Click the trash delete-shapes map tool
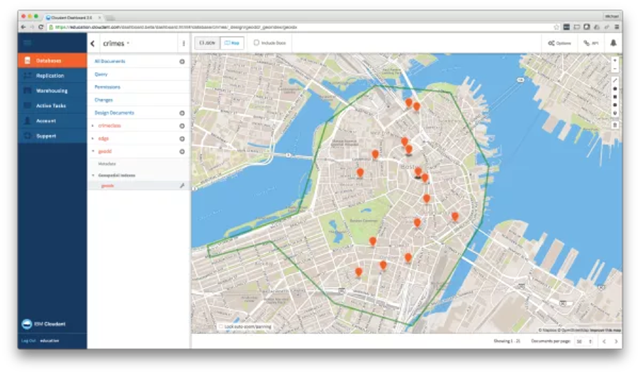Image resolution: width=640 pixels, height=374 pixels. pyautogui.click(x=615, y=125)
